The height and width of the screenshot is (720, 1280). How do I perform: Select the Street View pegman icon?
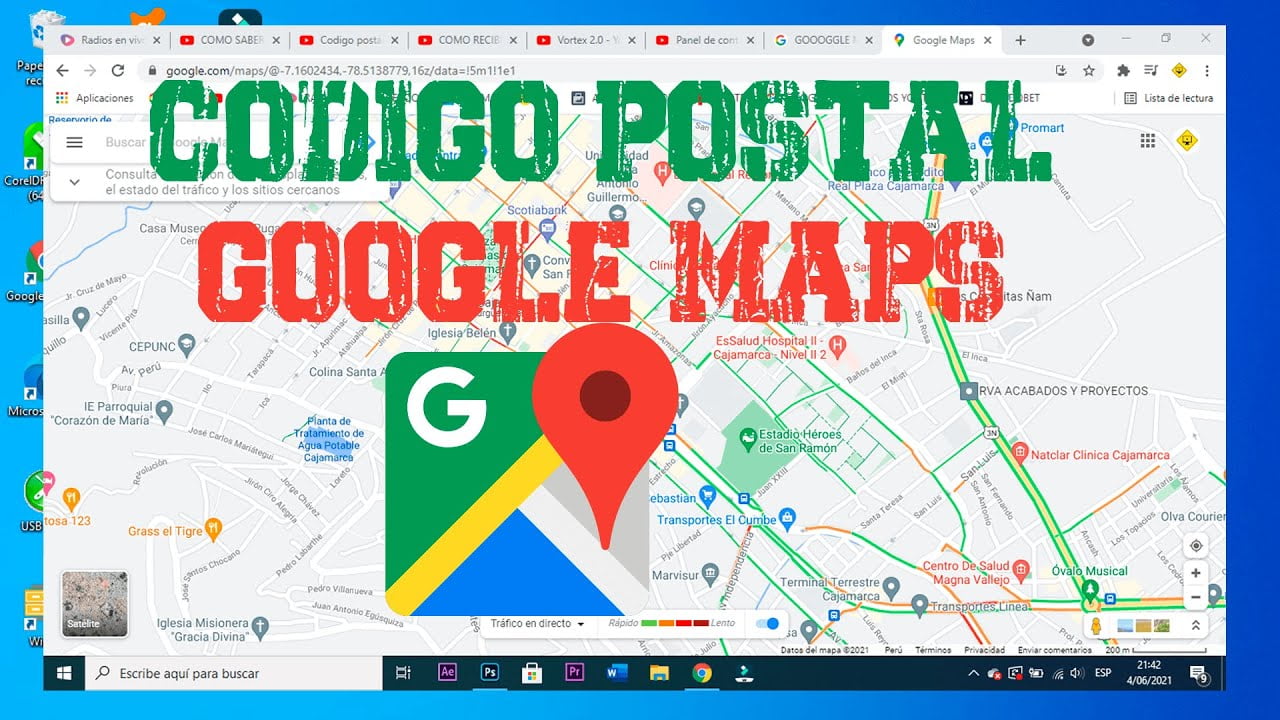(x=1096, y=626)
